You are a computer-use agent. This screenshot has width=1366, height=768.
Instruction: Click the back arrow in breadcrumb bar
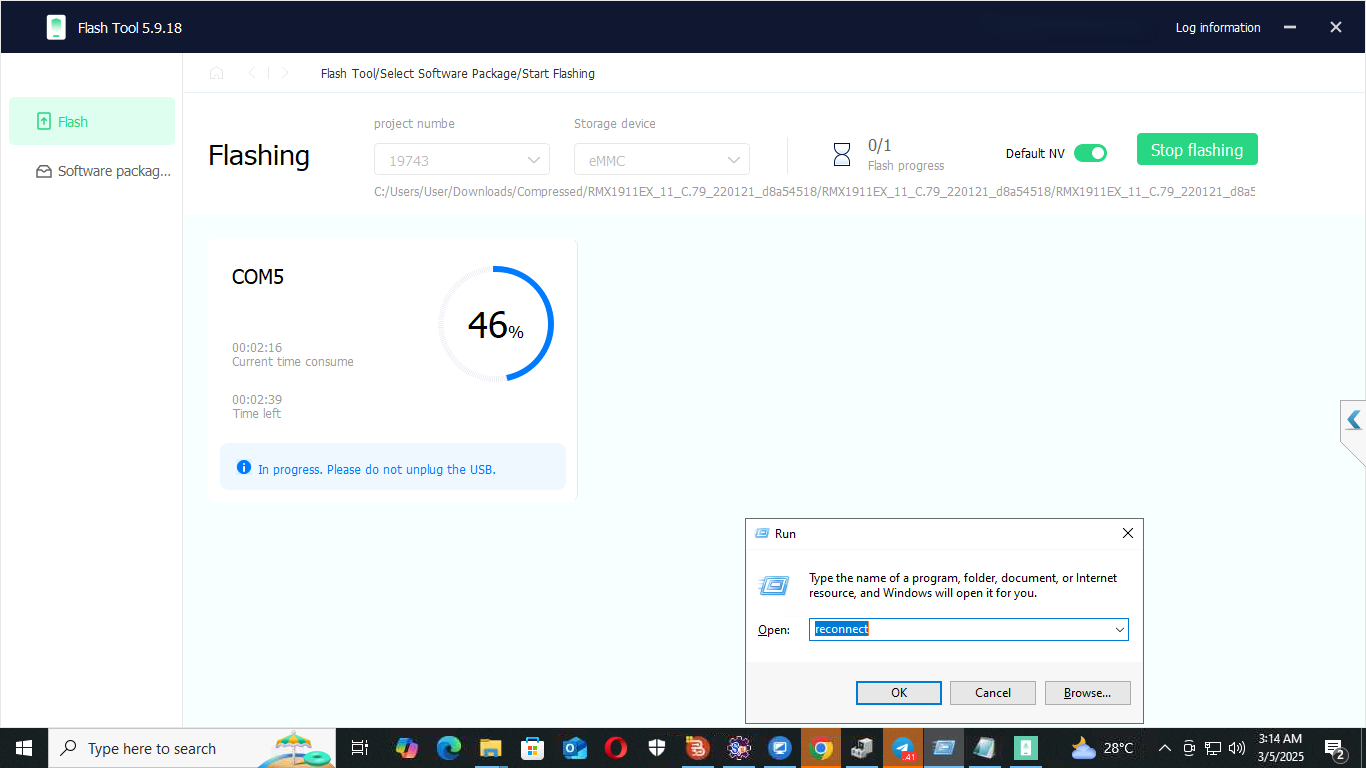pyautogui.click(x=252, y=73)
